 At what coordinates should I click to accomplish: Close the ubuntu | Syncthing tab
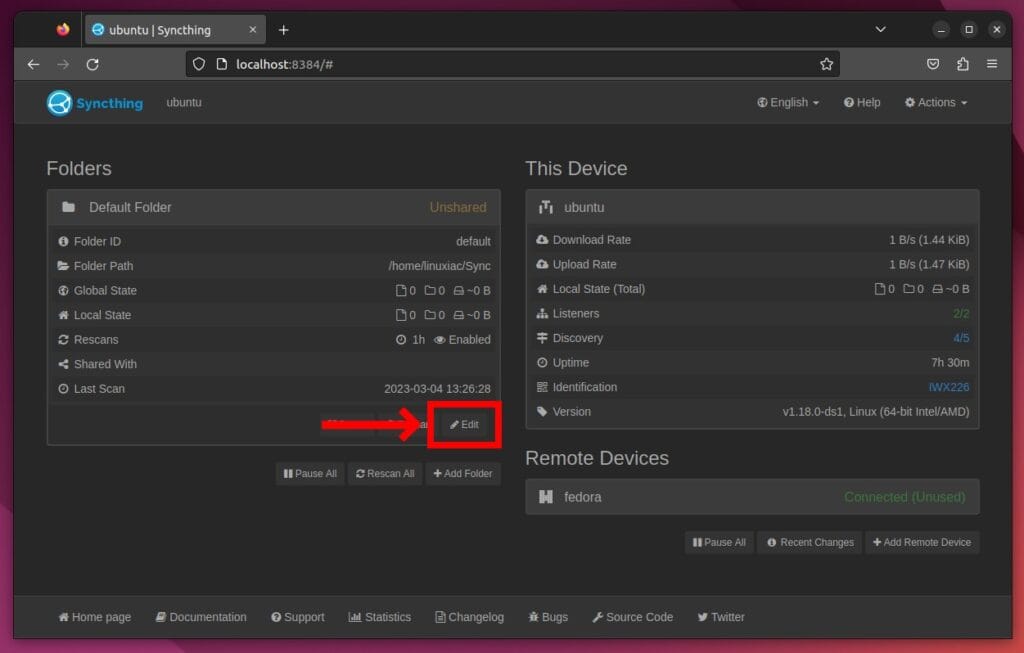[253, 30]
